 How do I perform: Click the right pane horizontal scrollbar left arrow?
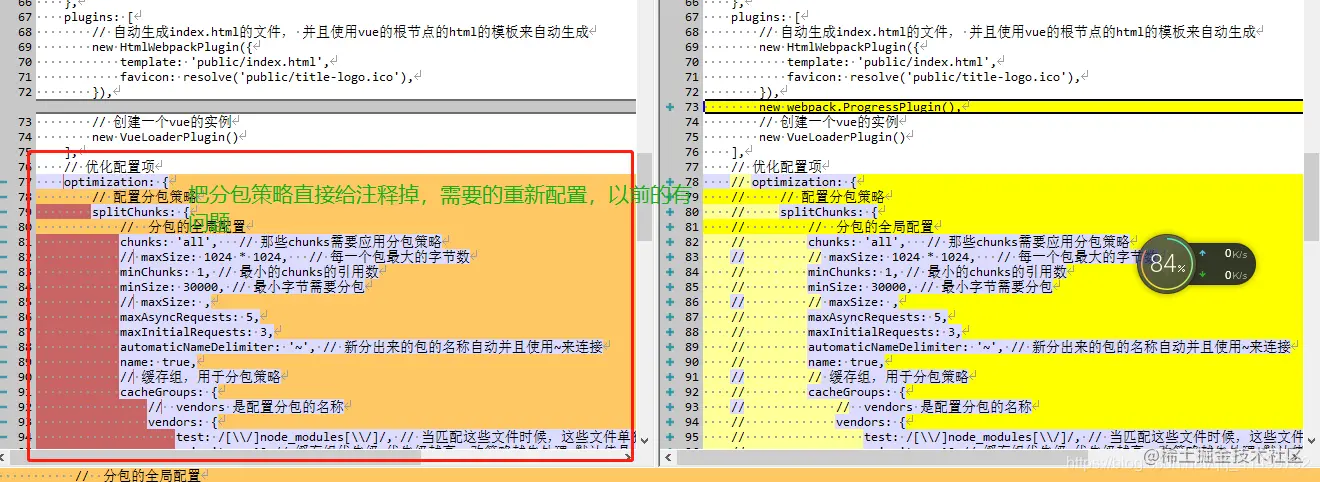coord(667,455)
